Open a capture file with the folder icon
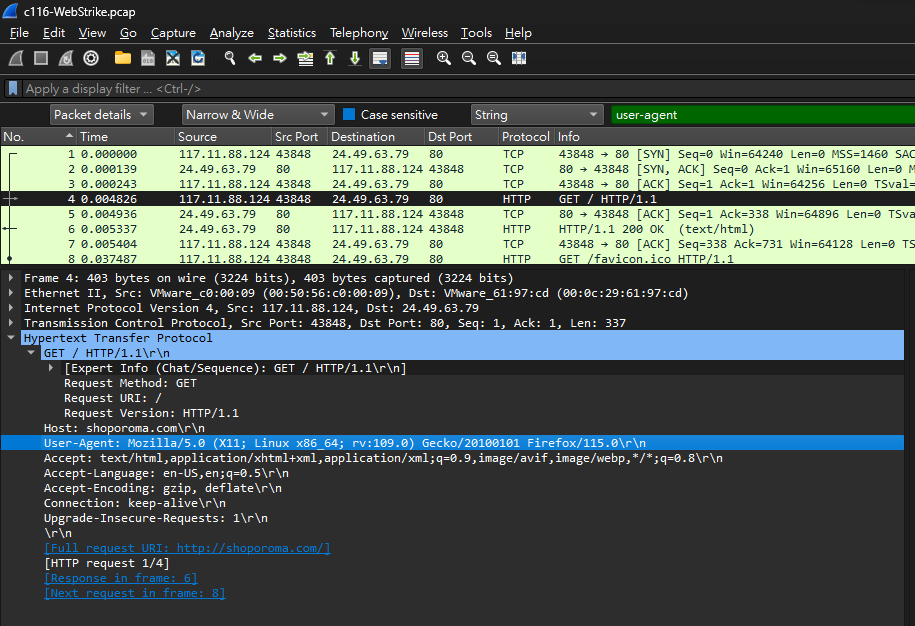The image size is (915, 626). (x=123, y=58)
